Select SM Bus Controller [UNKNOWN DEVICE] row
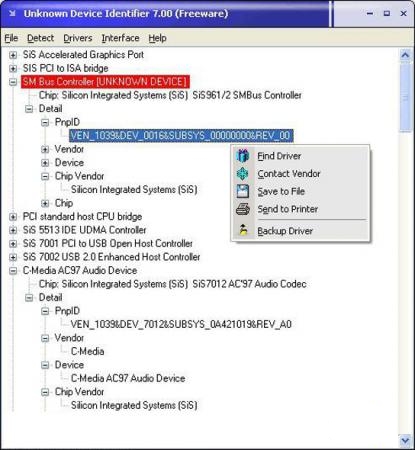 105,82
